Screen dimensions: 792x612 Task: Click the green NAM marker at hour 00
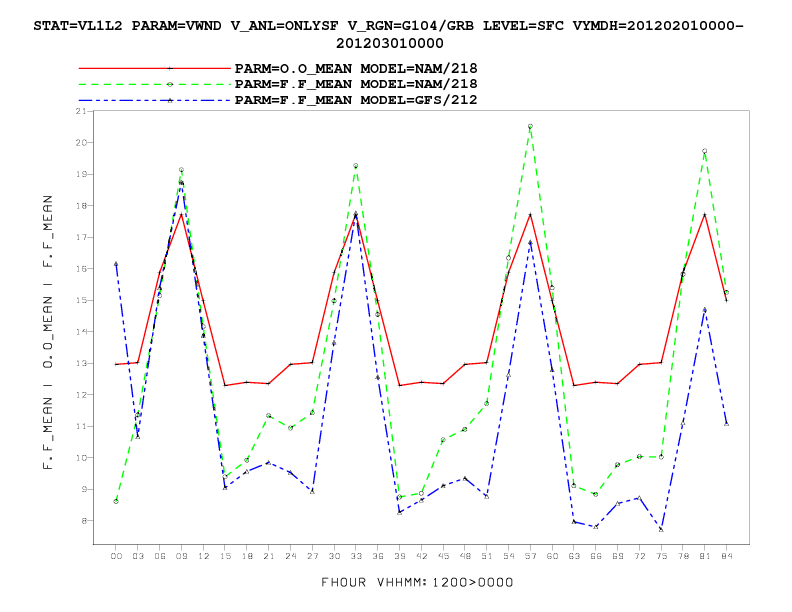(x=116, y=501)
